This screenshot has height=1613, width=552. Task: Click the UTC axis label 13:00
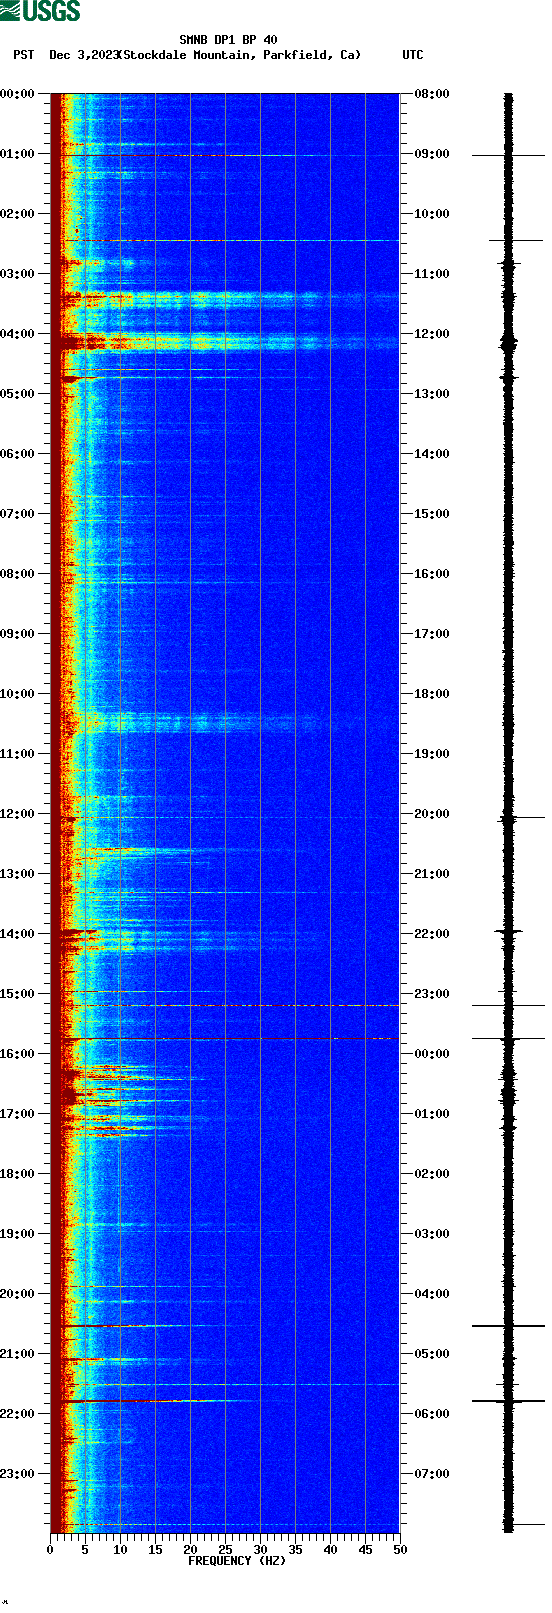tap(431, 394)
